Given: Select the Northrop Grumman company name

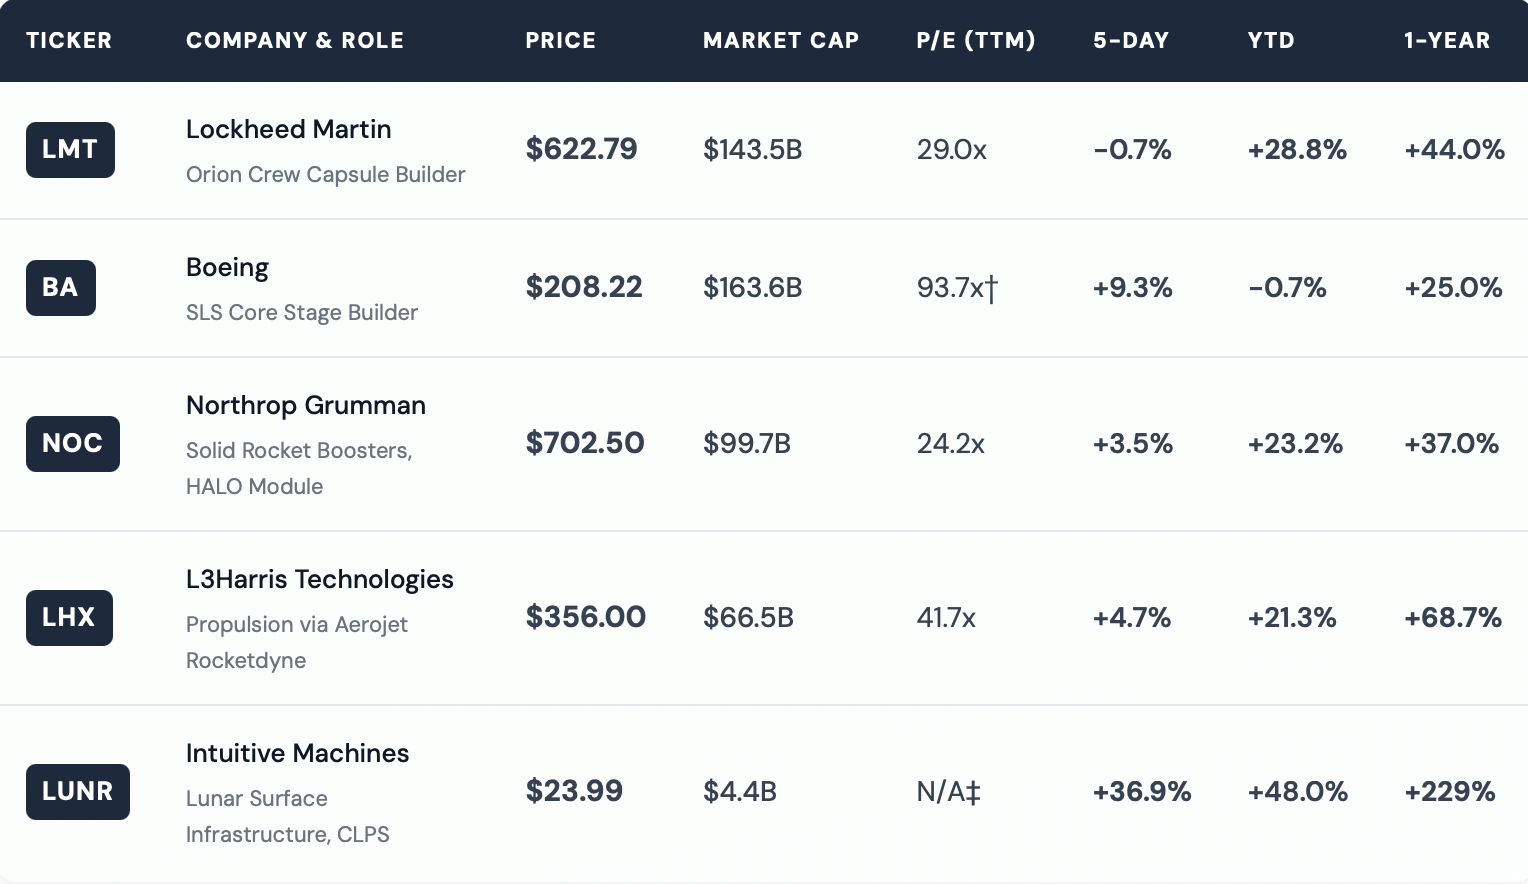Looking at the screenshot, I should click(x=305, y=406).
